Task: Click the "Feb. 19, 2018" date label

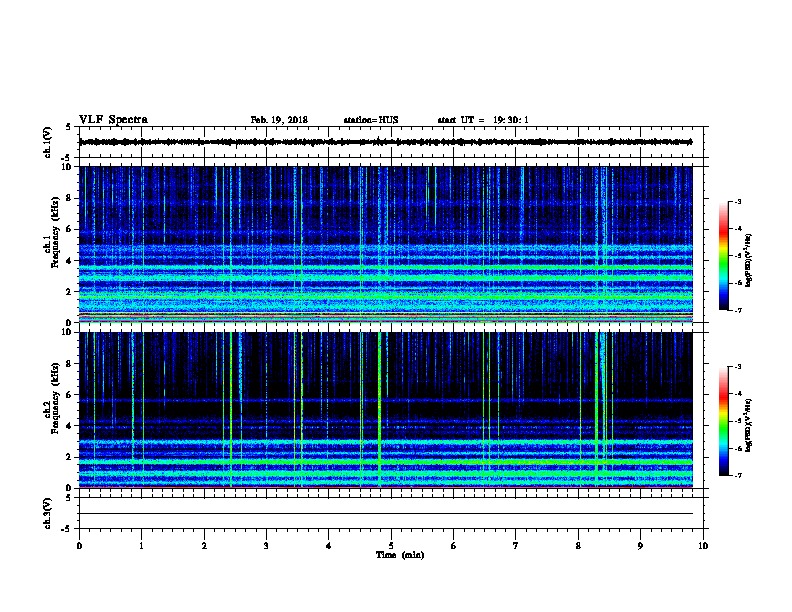Action: pos(279,120)
